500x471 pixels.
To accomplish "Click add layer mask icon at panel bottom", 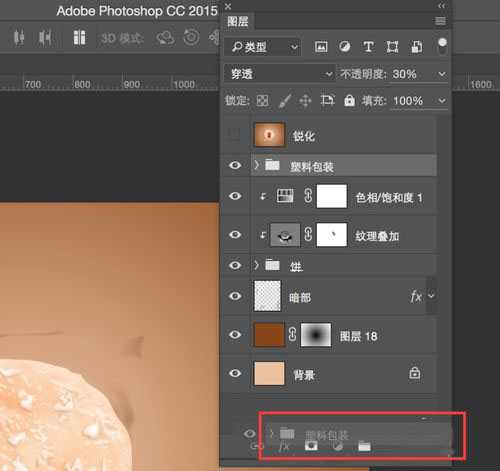I will point(311,446).
